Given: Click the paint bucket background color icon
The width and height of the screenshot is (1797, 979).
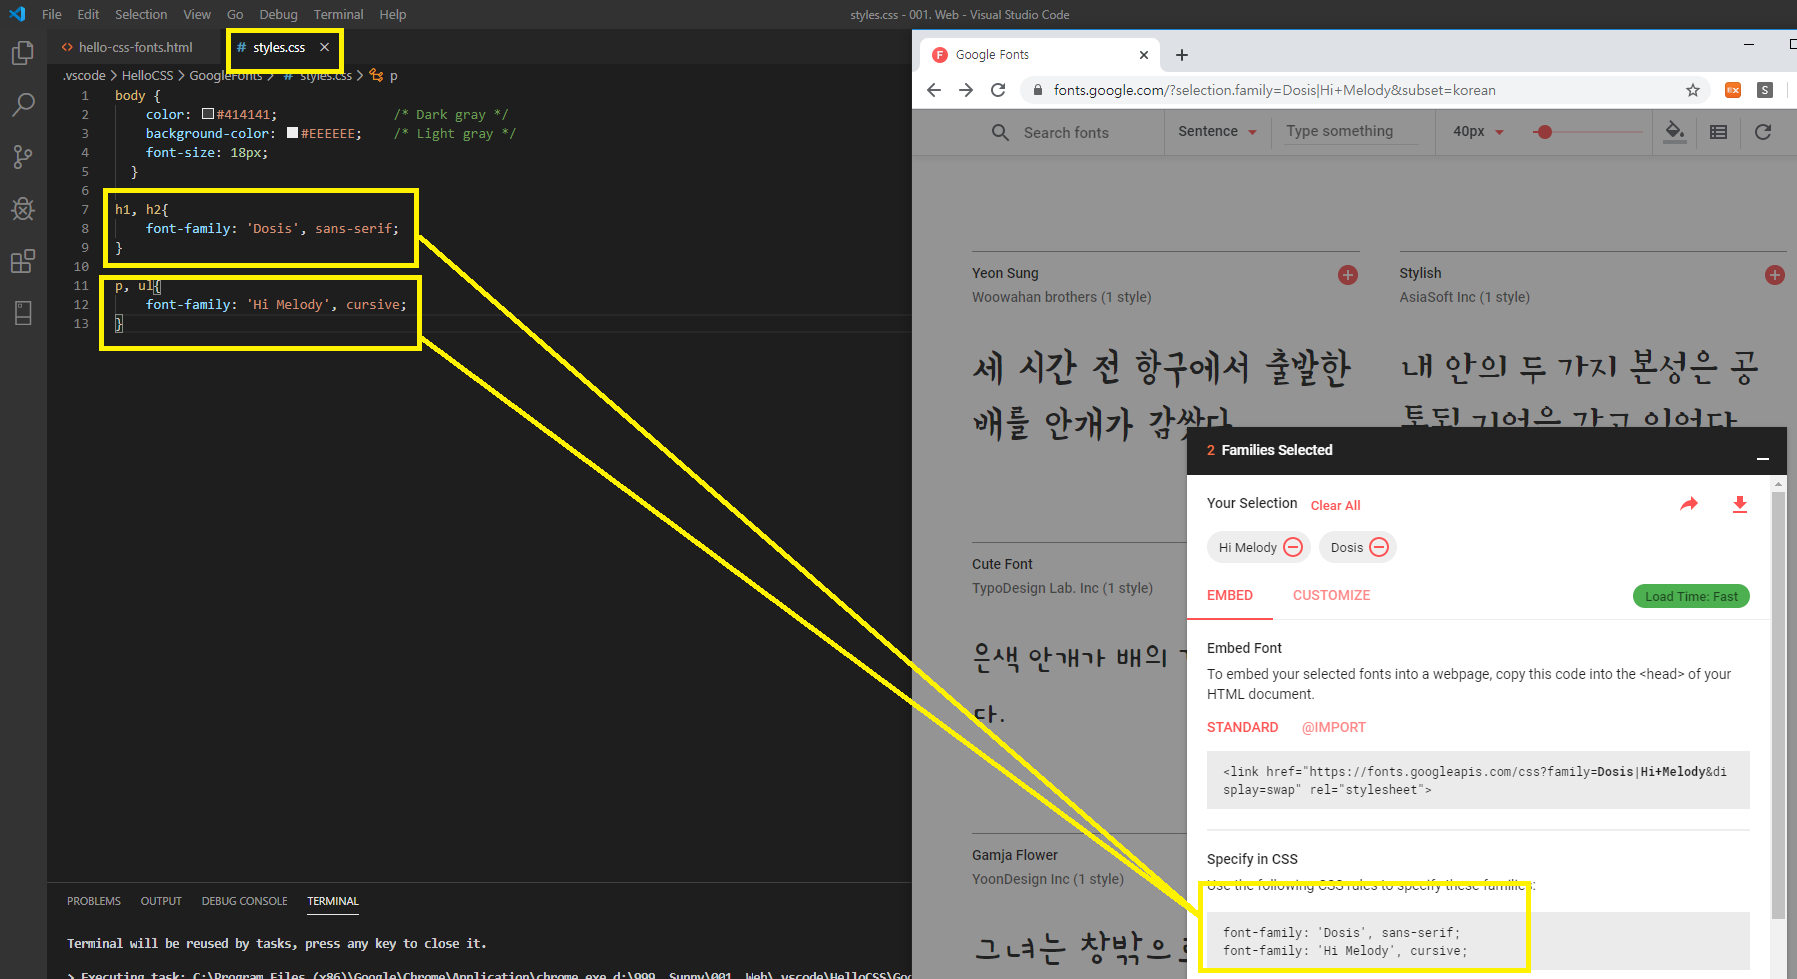Looking at the screenshot, I should [1675, 131].
